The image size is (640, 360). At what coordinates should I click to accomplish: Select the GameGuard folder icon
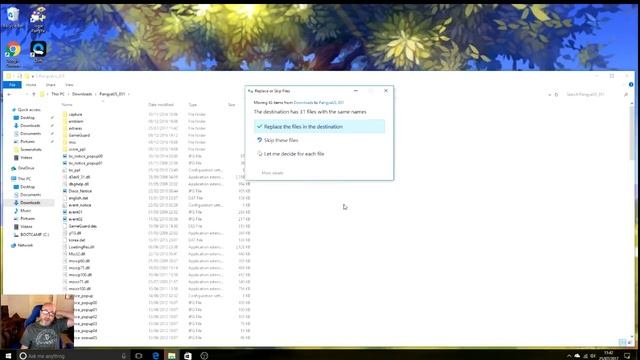pos(65,135)
